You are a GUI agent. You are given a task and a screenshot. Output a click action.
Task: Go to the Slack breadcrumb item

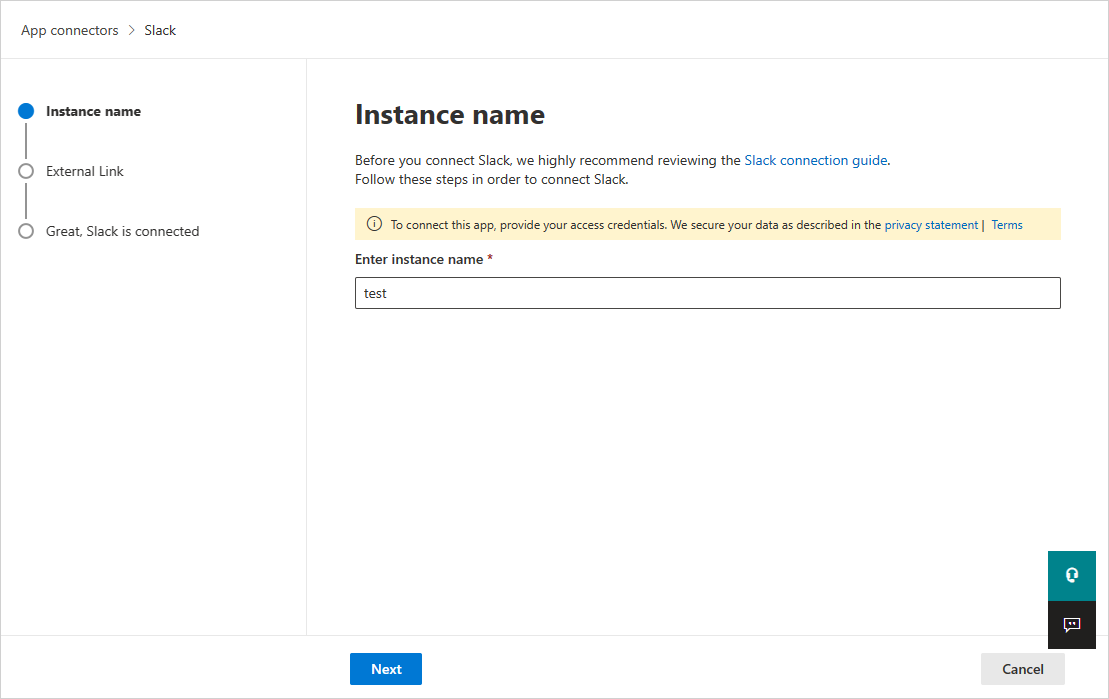click(160, 30)
